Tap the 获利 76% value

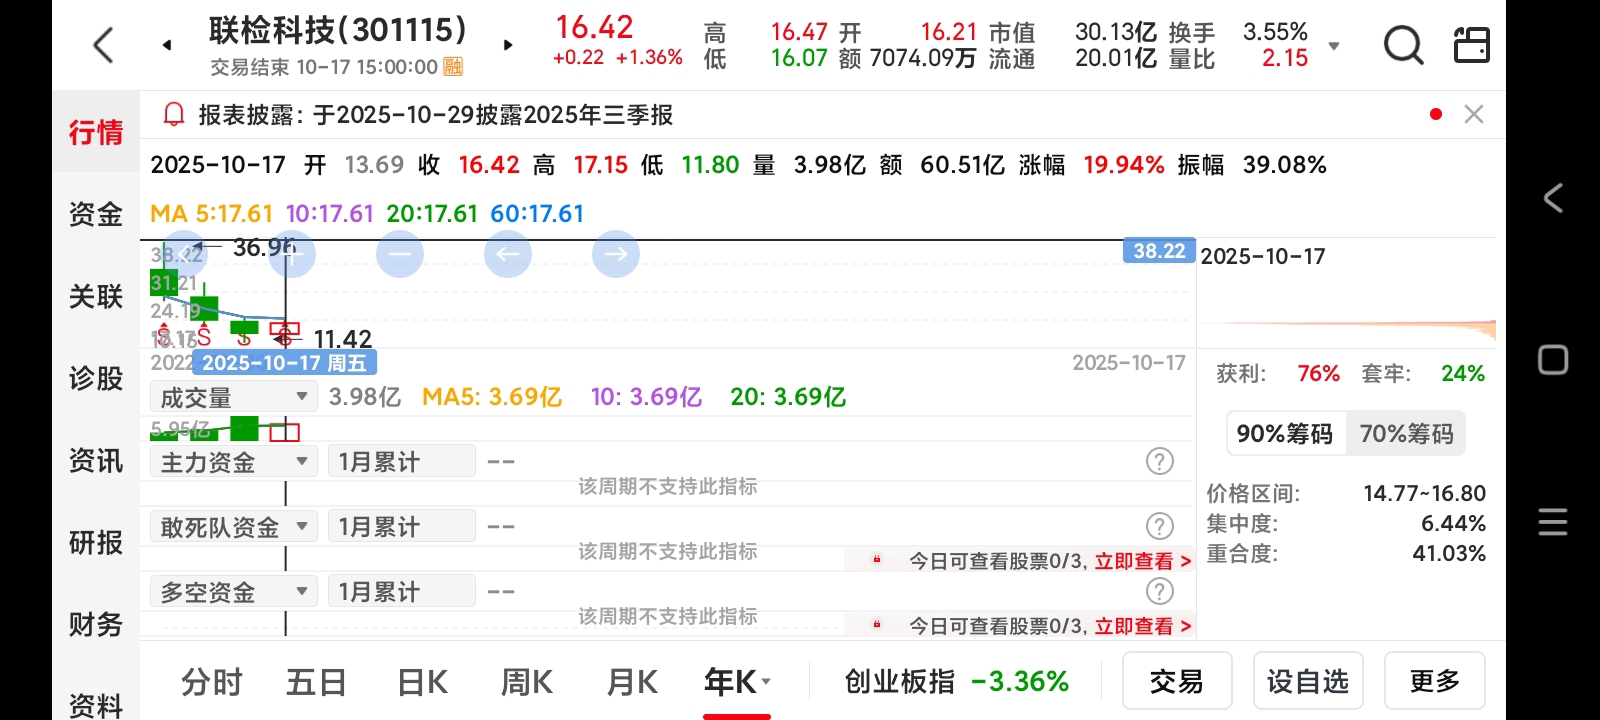coord(1318,373)
